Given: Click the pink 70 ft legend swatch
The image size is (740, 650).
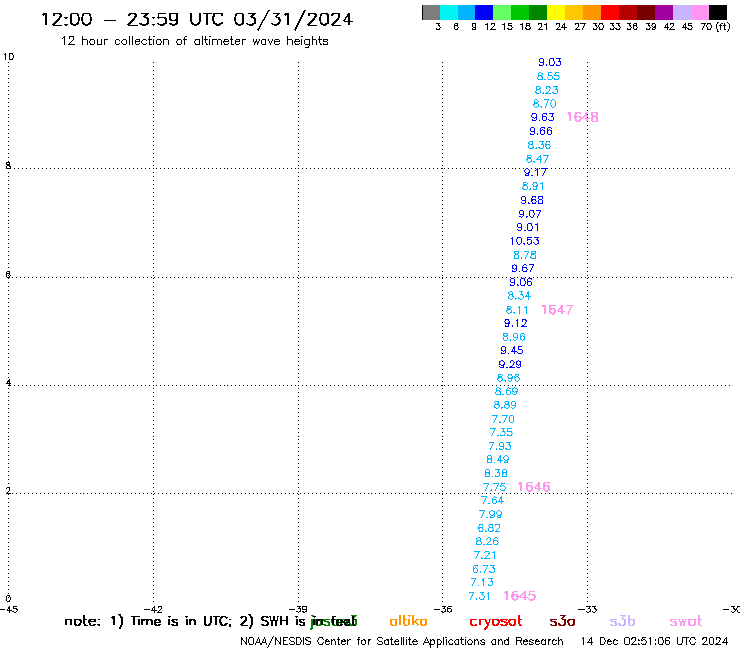Looking at the screenshot, I should point(699,12).
